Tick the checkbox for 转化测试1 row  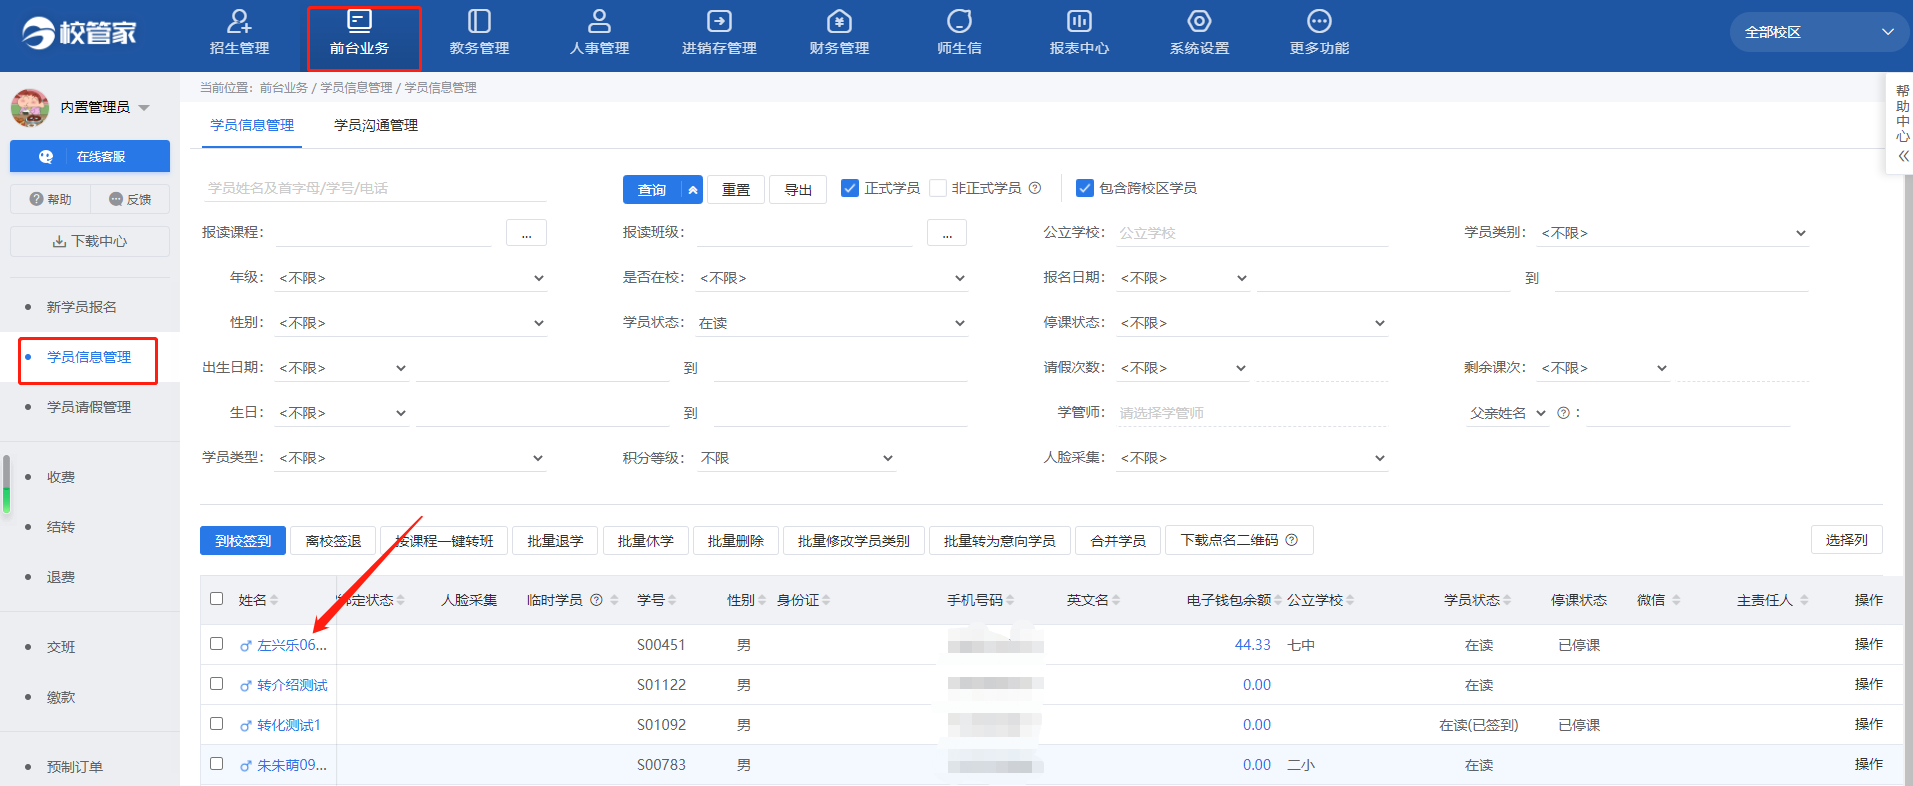tap(216, 723)
